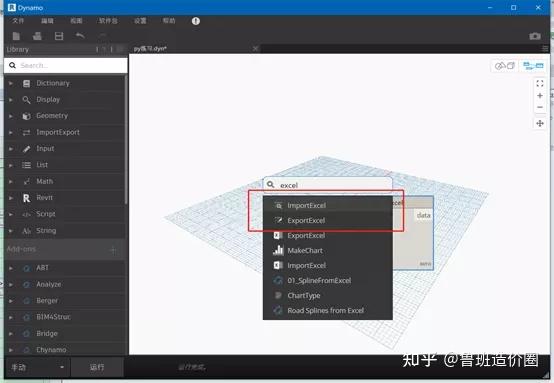The width and height of the screenshot is (554, 383).
Task: Open the 设置 menu
Action: 140,21
